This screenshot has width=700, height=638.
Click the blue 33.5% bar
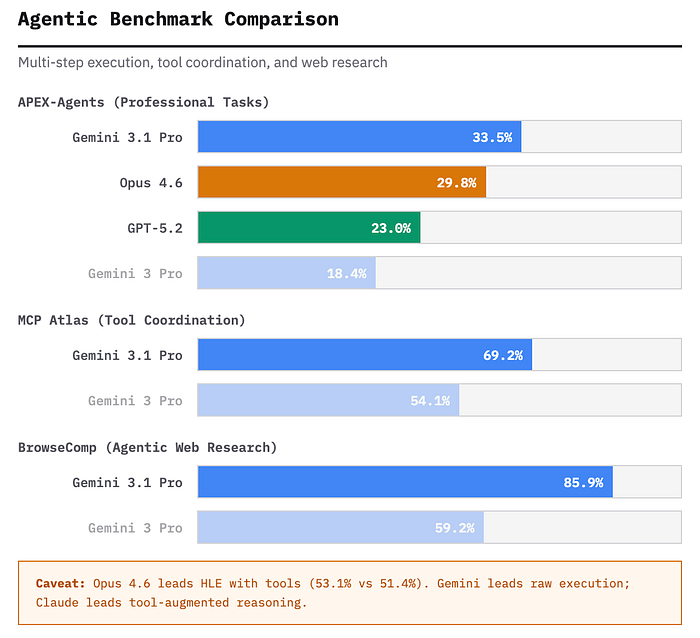[x=359, y=137]
